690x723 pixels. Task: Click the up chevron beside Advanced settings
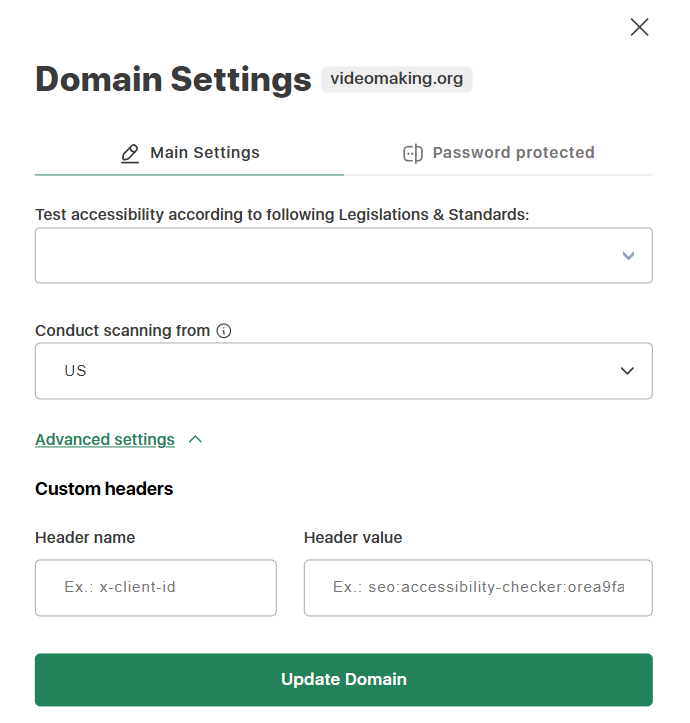(196, 439)
